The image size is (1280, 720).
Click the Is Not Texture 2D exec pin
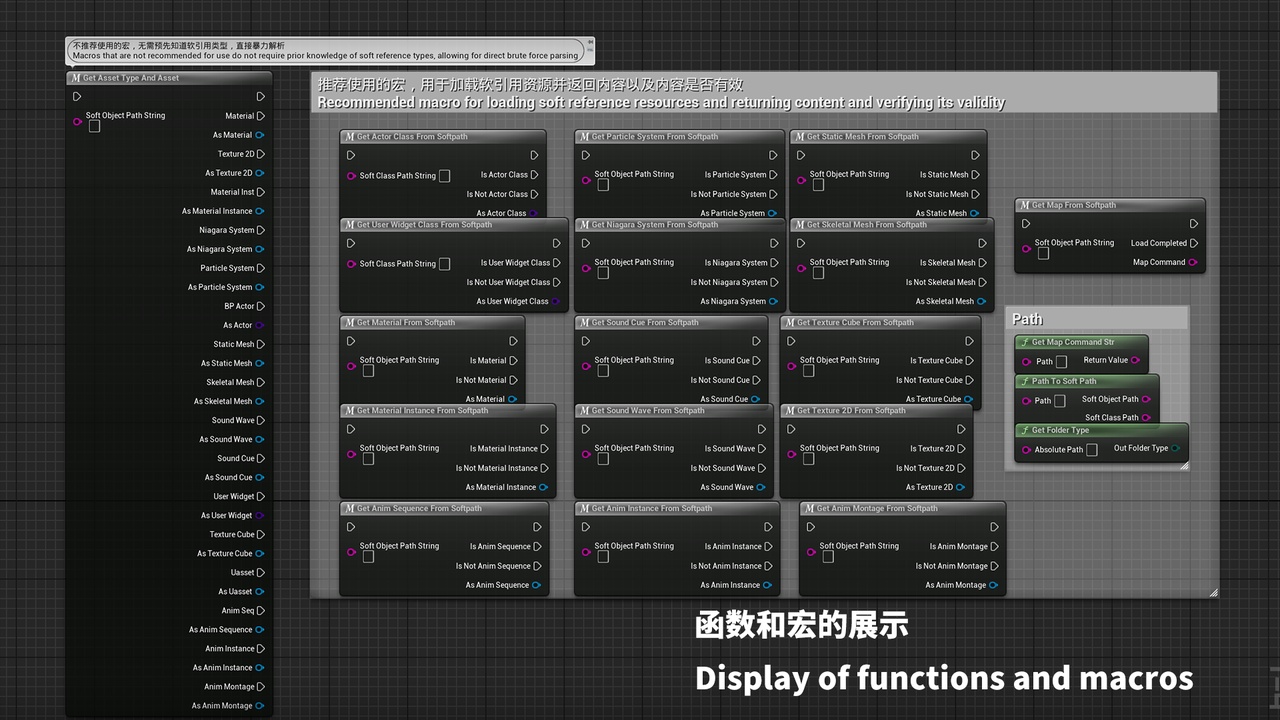click(x=960, y=468)
